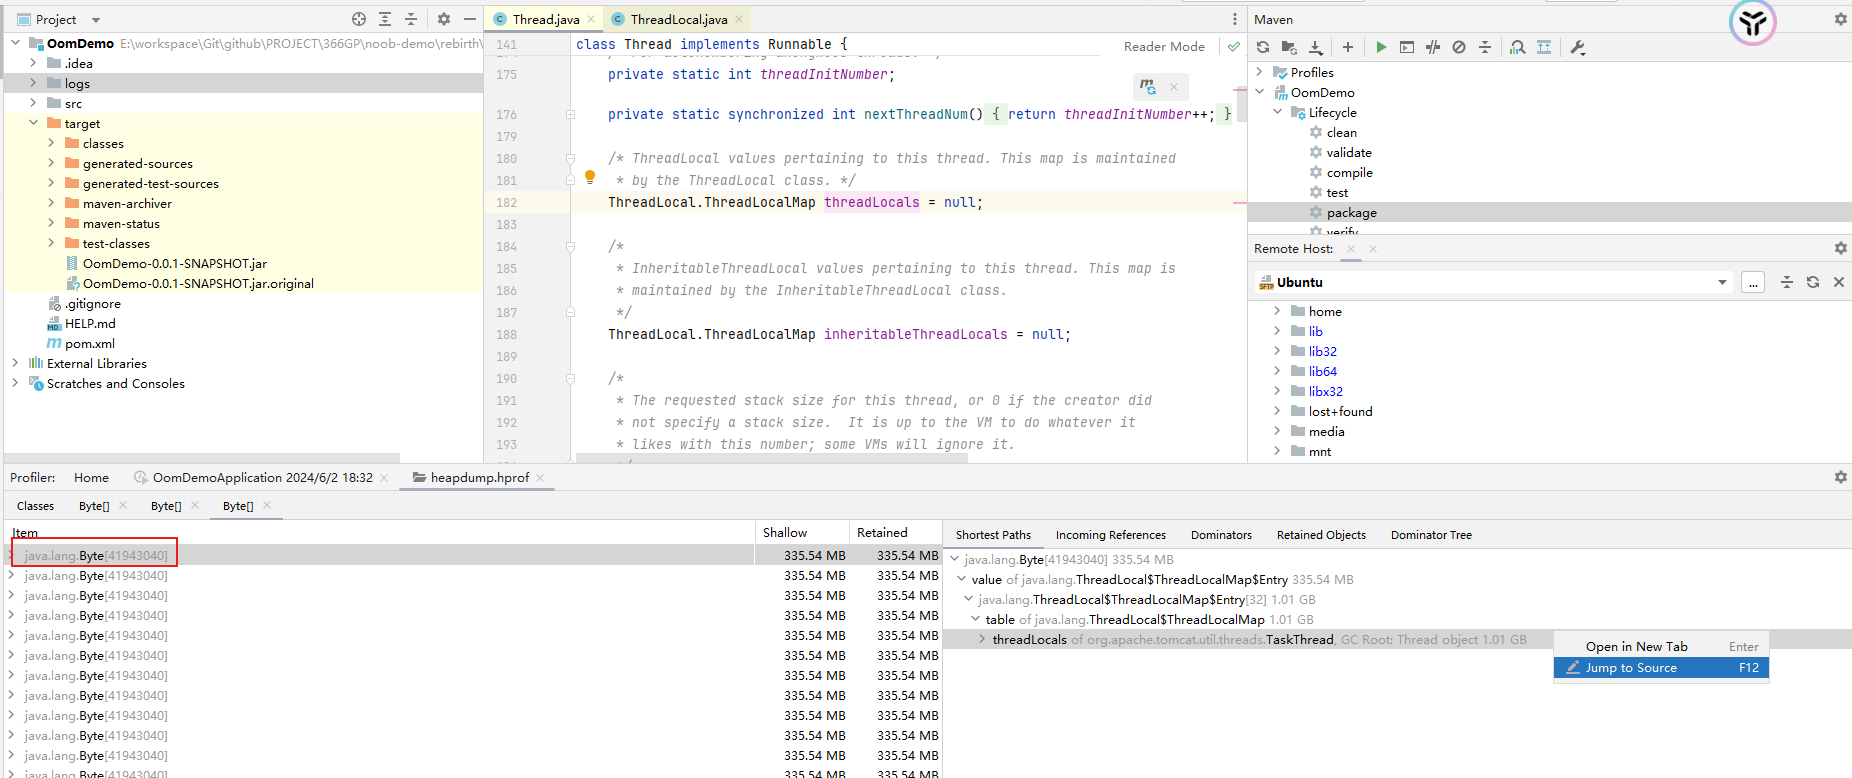Select the compile lifecycle goal
This screenshot has height=778, width=1852.
click(x=1349, y=172)
